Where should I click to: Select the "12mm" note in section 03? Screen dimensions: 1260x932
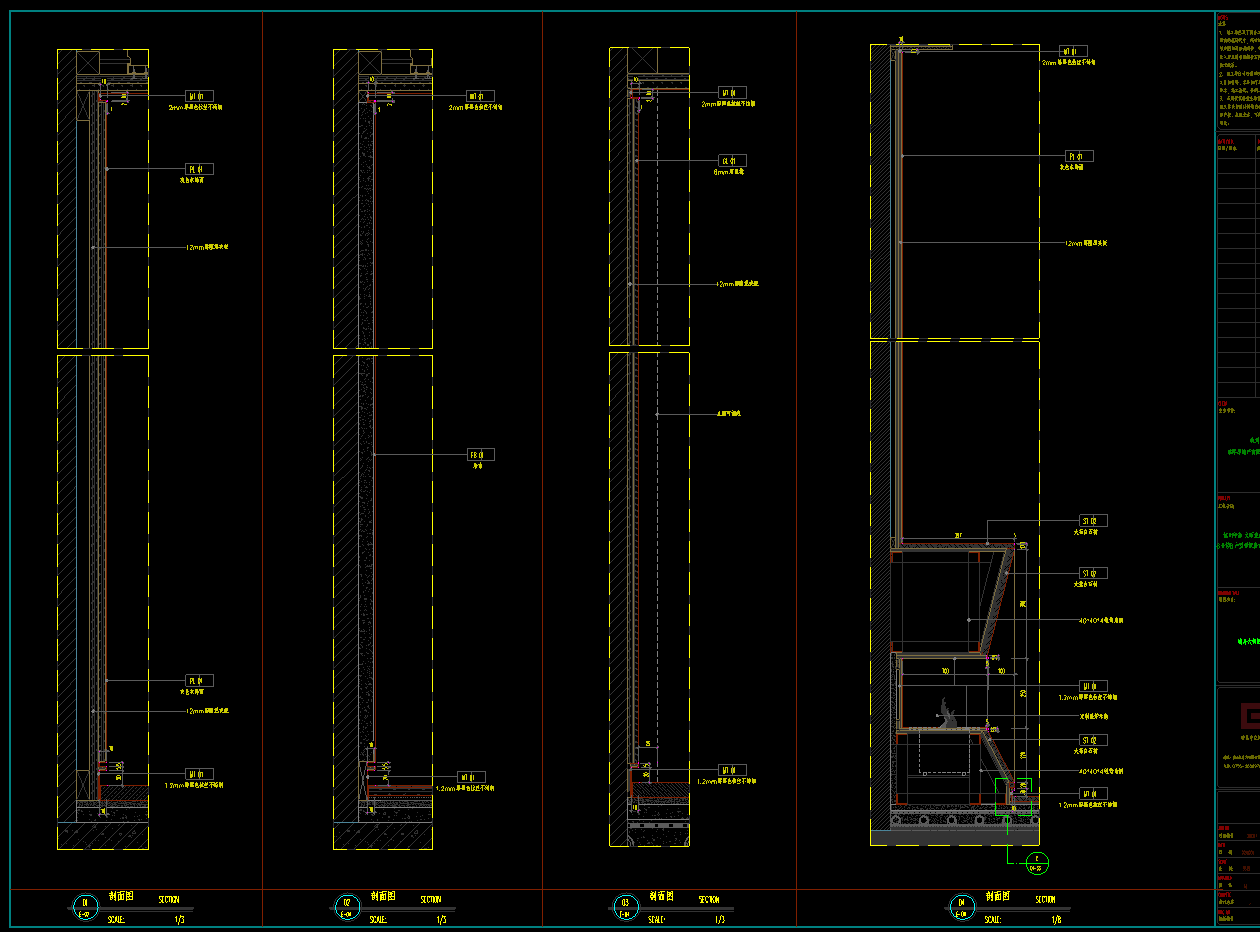point(738,284)
